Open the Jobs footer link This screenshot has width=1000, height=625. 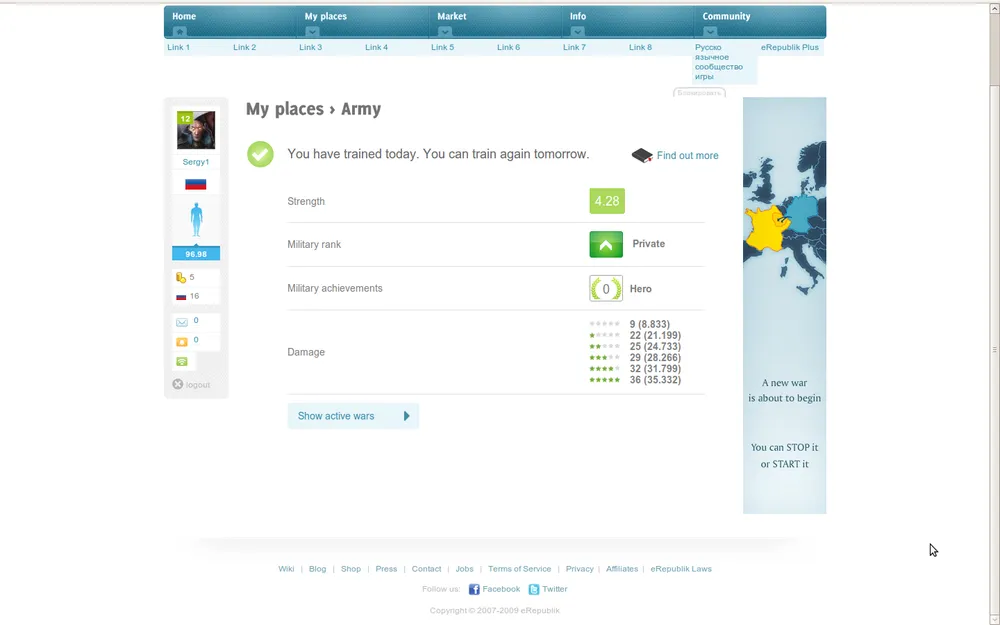(x=464, y=569)
